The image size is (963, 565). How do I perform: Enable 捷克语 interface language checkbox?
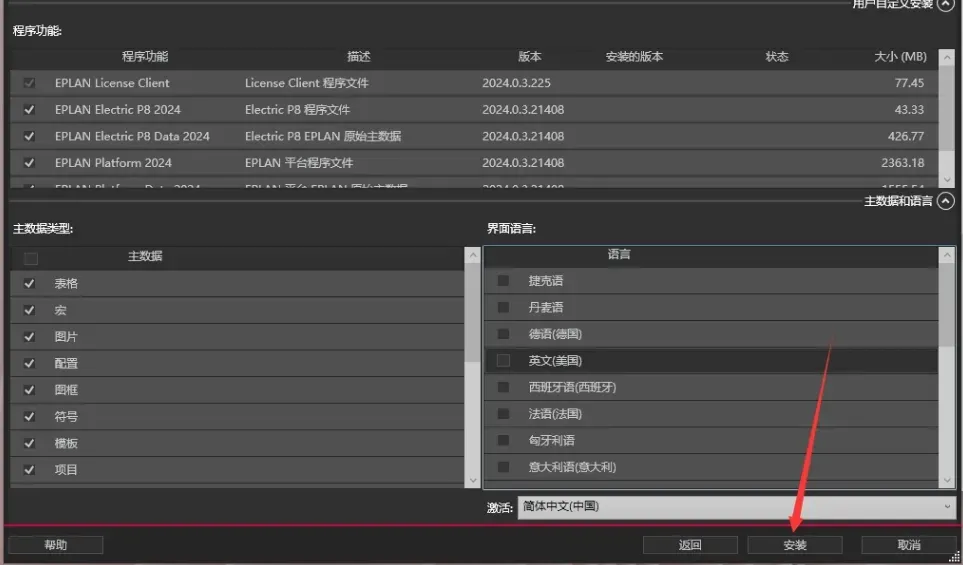click(x=503, y=281)
